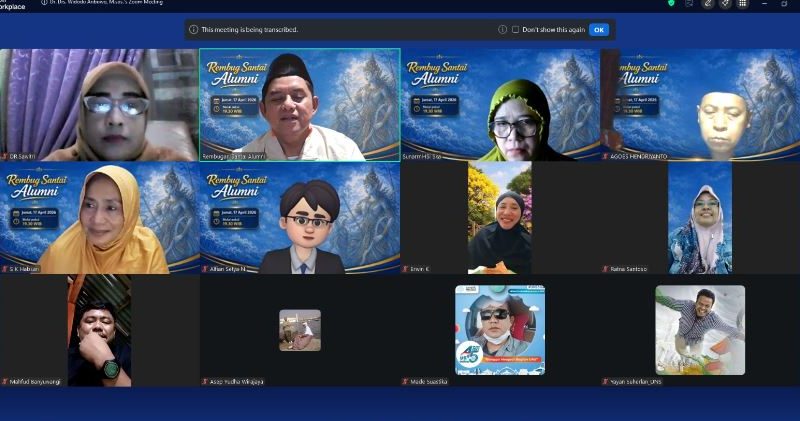800x421 pixels.
Task: Select Alfian Setya N's avatar tile
Action: pos(299,218)
